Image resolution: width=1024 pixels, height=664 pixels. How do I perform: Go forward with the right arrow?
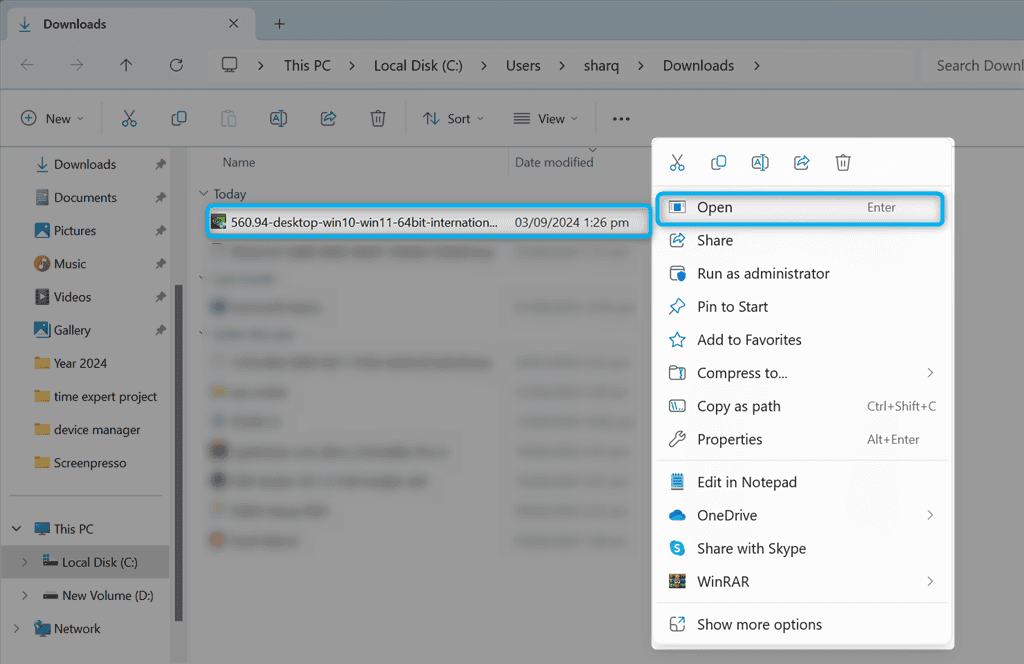coord(76,65)
